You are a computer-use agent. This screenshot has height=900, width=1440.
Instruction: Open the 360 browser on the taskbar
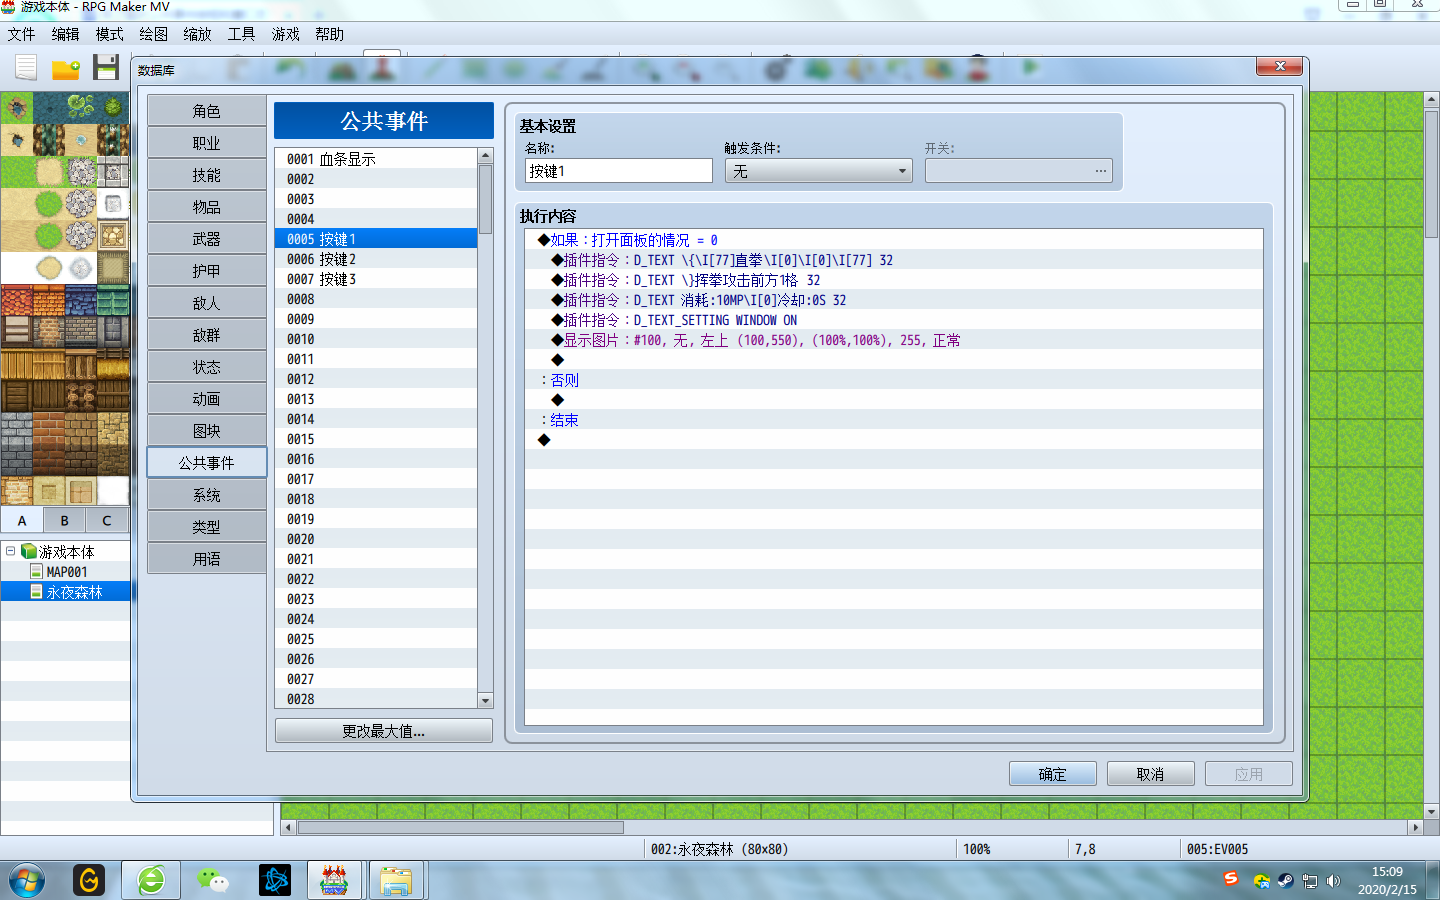[x=152, y=880]
